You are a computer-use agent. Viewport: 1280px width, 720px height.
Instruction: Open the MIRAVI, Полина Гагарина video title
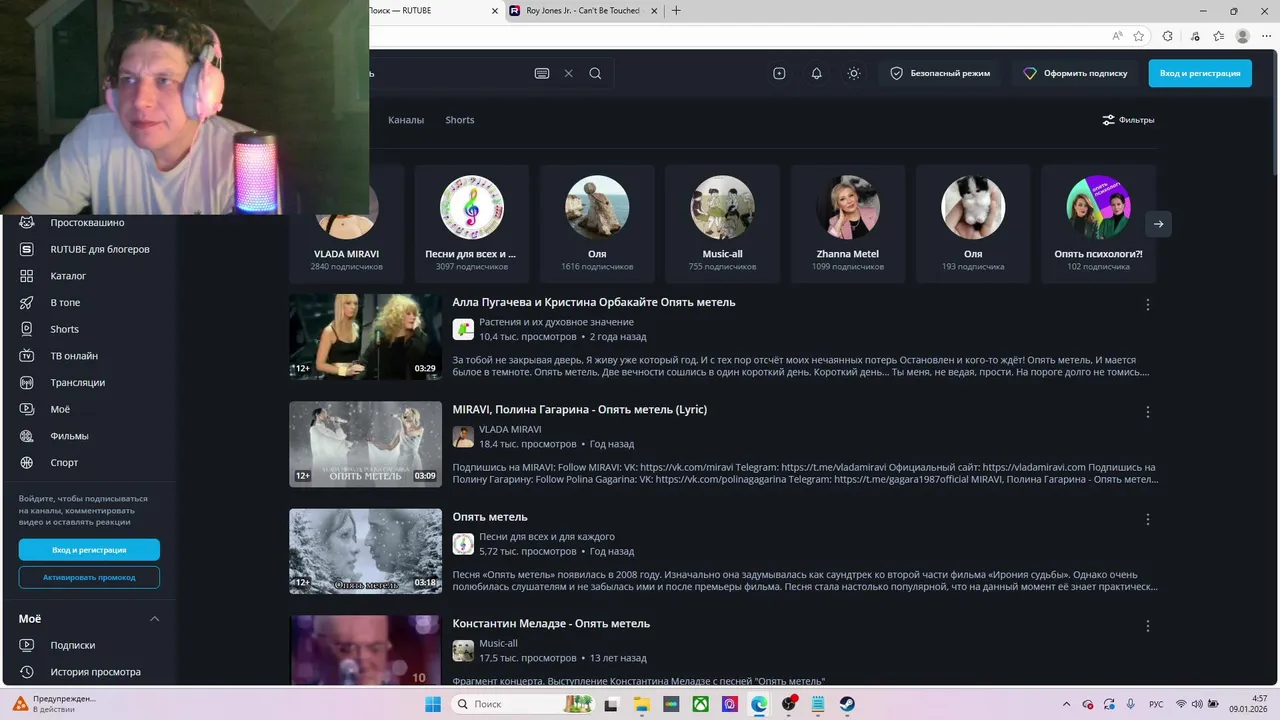579,410
